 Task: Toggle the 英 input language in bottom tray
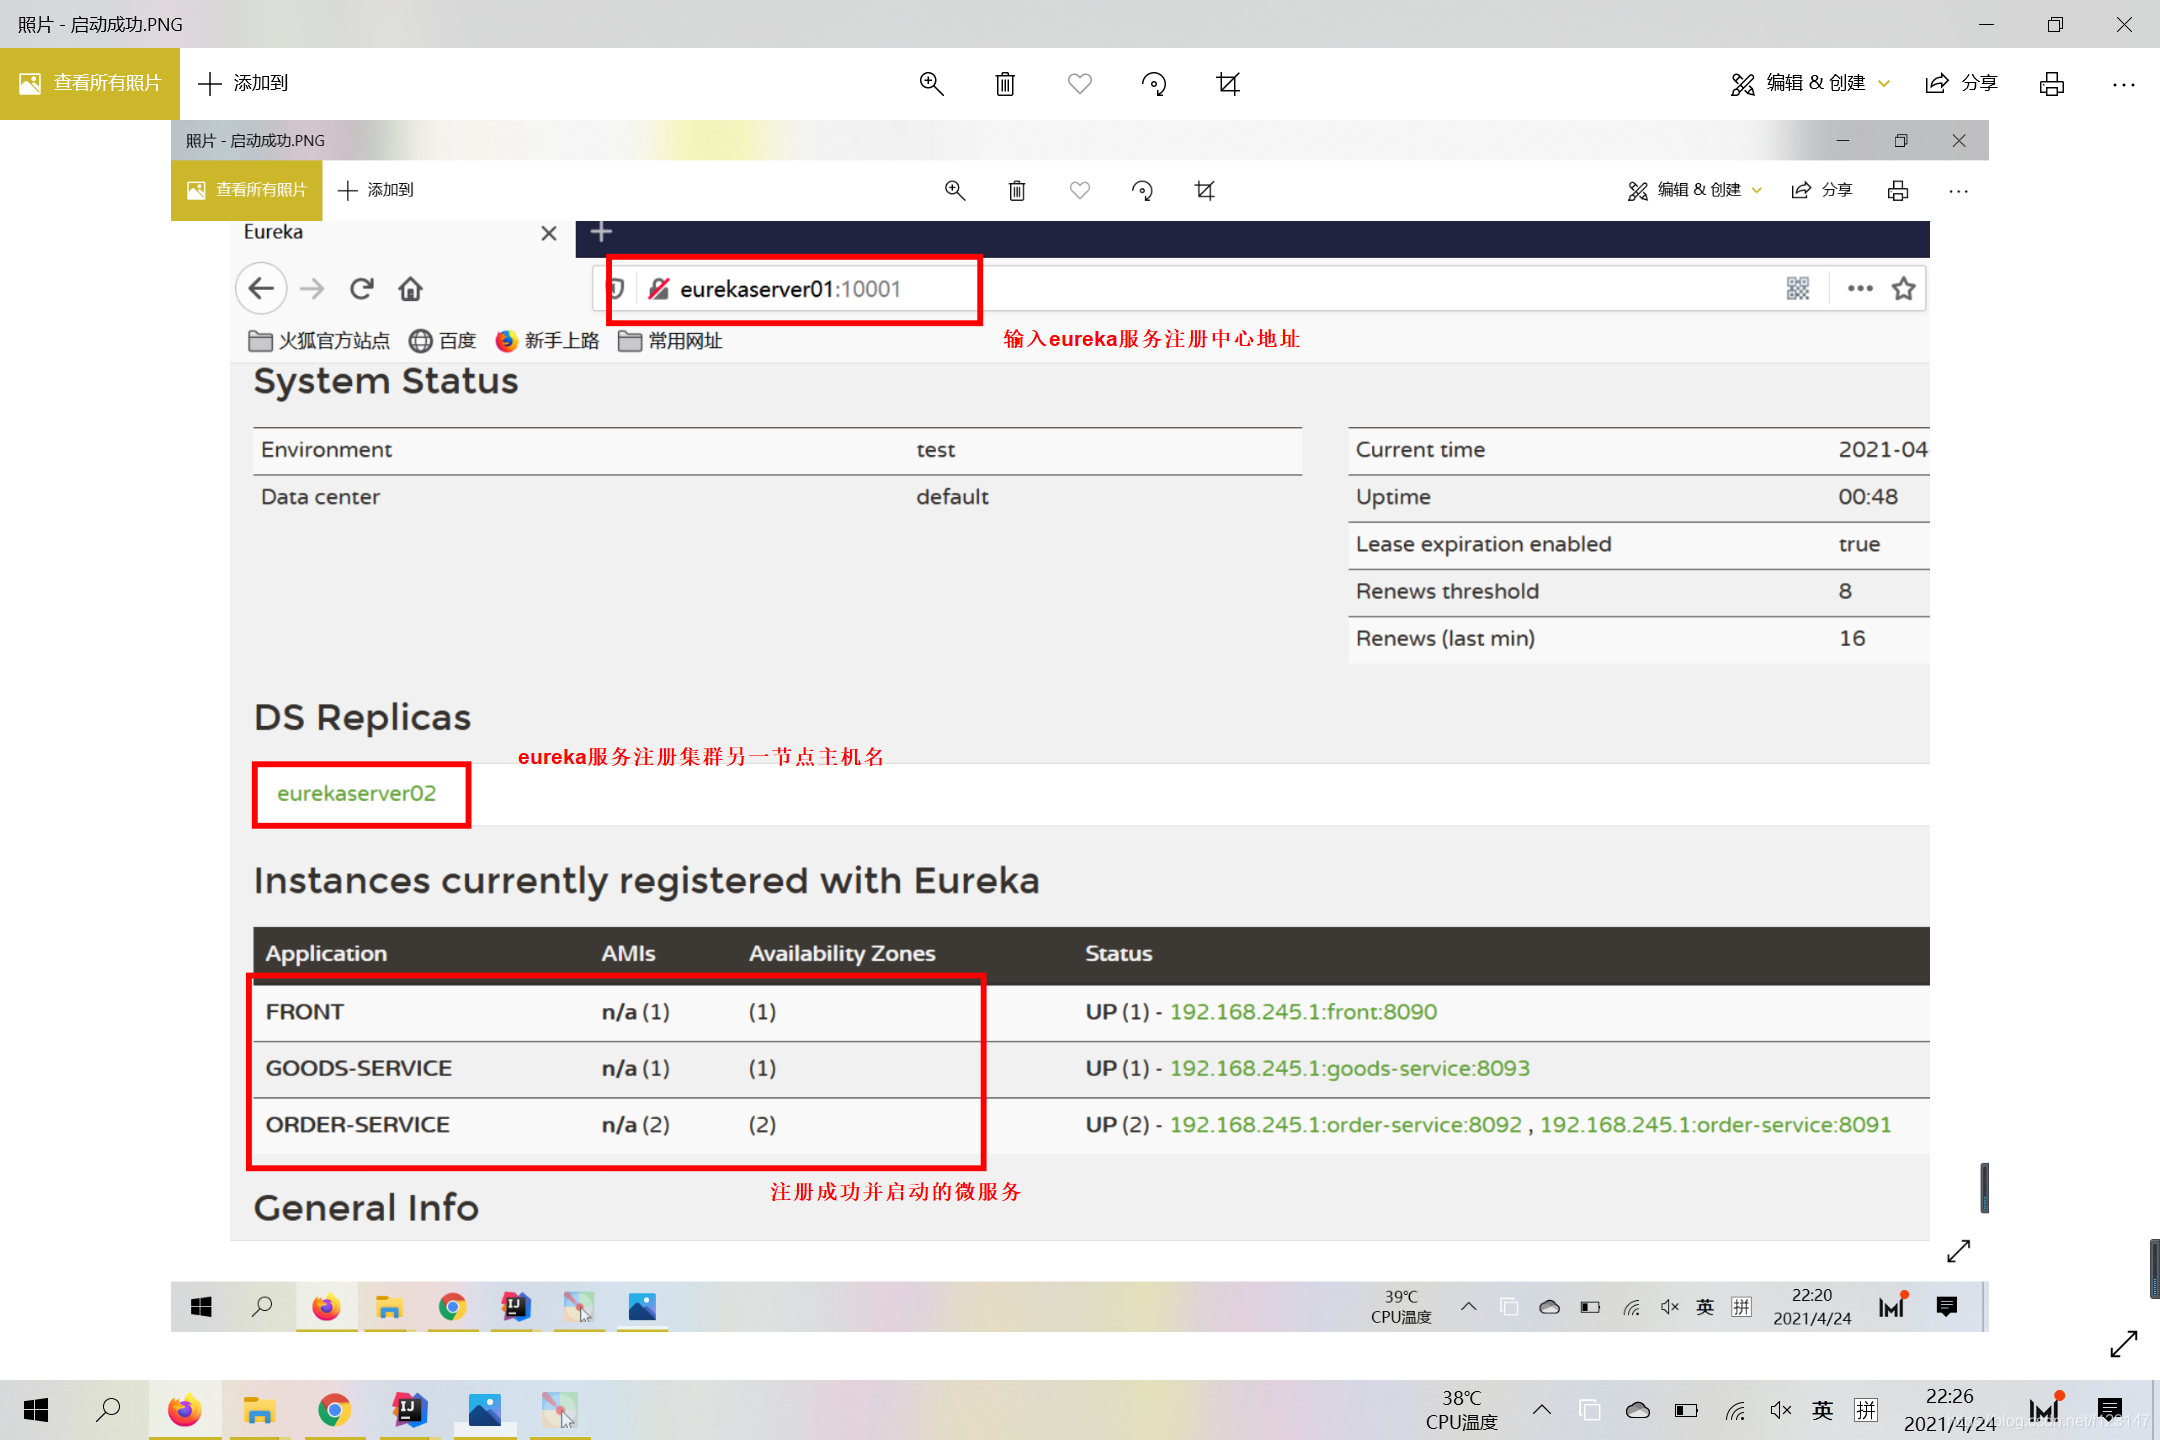tap(1823, 1410)
